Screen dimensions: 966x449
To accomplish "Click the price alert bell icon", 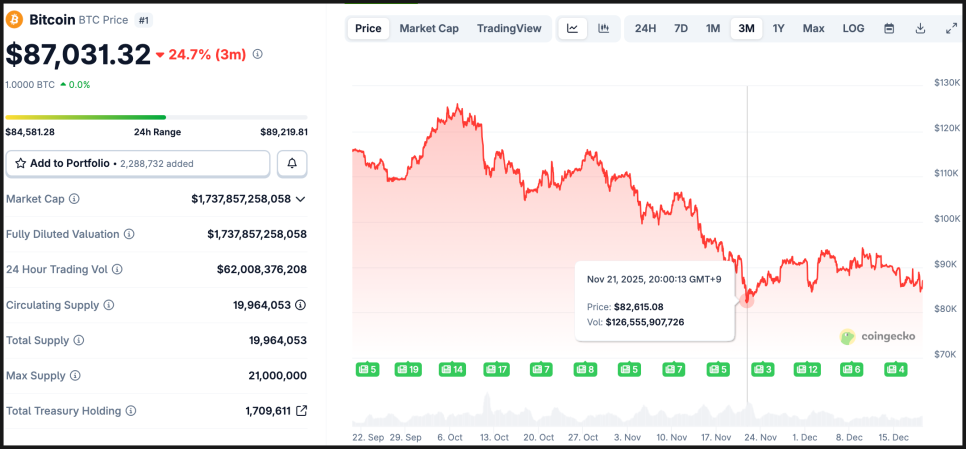I will pyautogui.click(x=292, y=163).
